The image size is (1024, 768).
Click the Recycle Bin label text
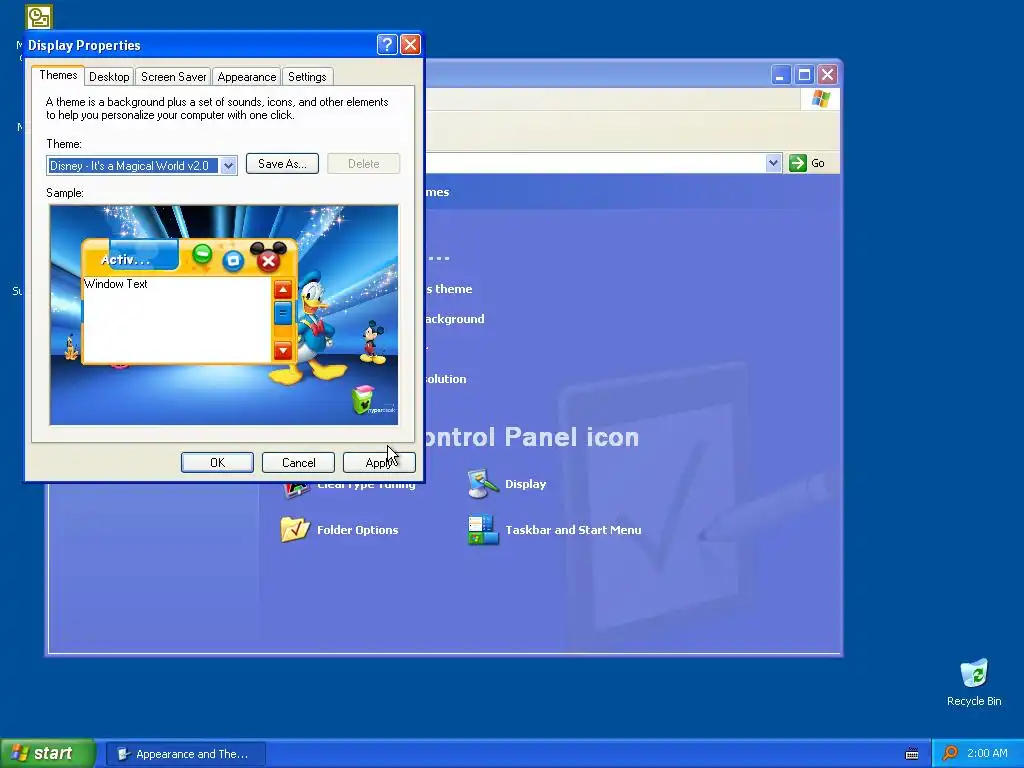tap(974, 701)
